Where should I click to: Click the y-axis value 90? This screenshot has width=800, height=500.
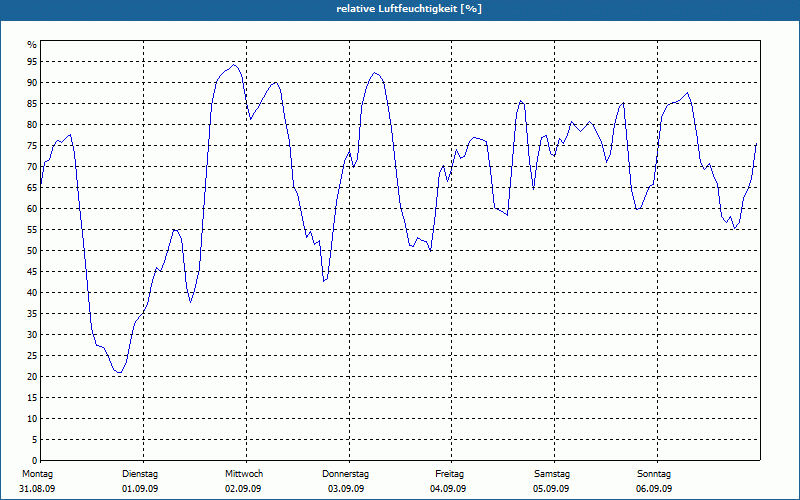pos(32,83)
